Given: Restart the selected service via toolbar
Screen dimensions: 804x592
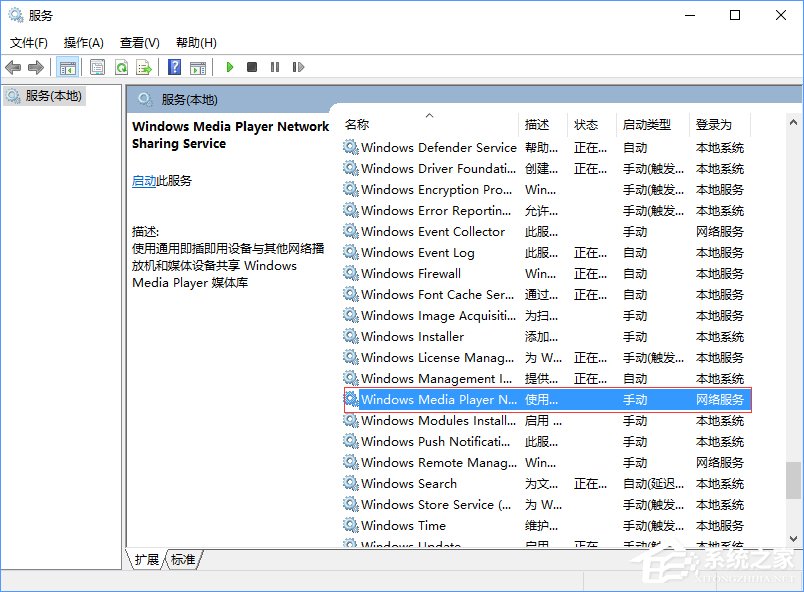Looking at the screenshot, I should pyautogui.click(x=298, y=67).
